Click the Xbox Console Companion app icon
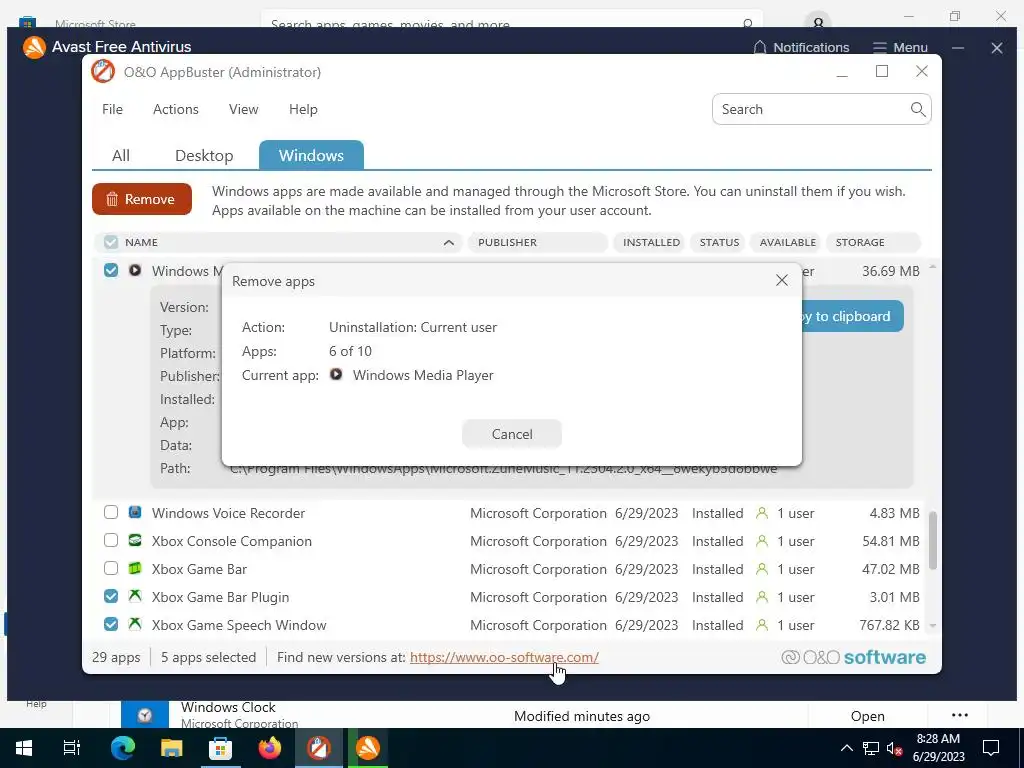The width and height of the screenshot is (1024, 768). point(135,540)
